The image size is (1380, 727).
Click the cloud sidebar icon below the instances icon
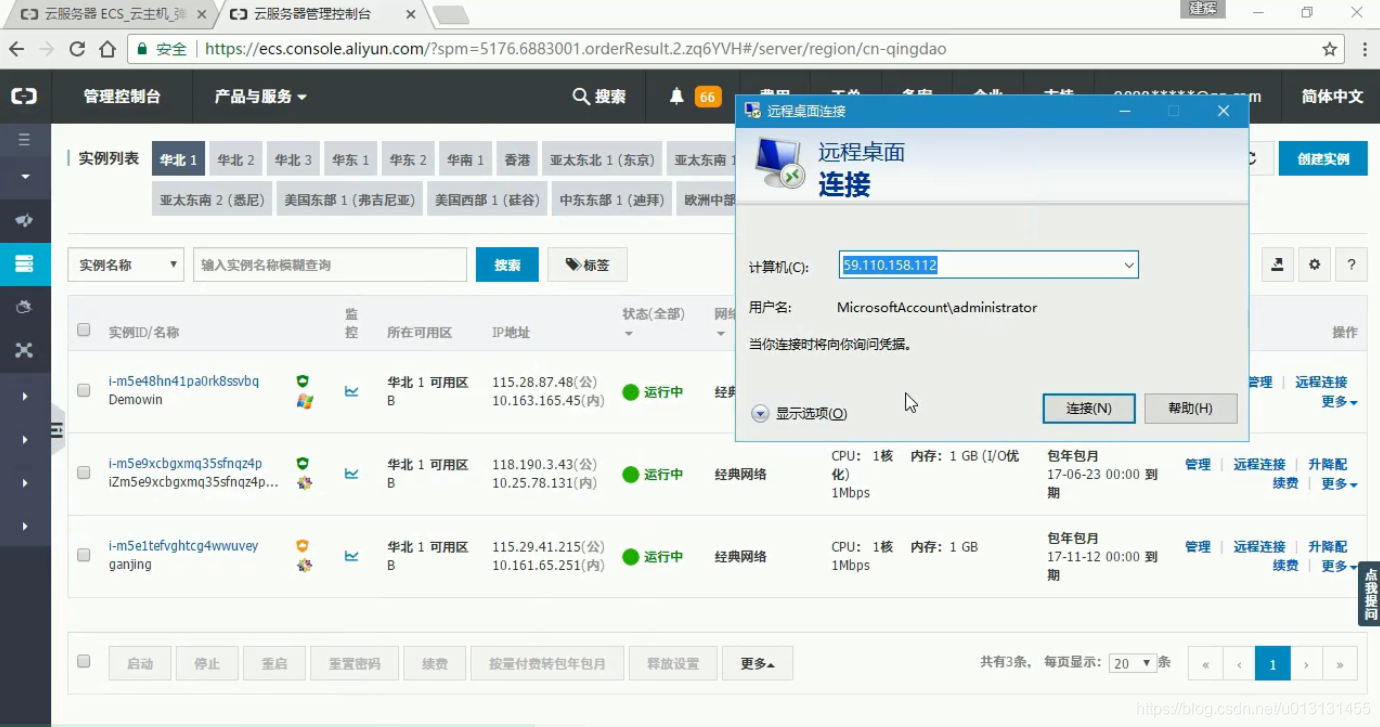[x=24, y=307]
